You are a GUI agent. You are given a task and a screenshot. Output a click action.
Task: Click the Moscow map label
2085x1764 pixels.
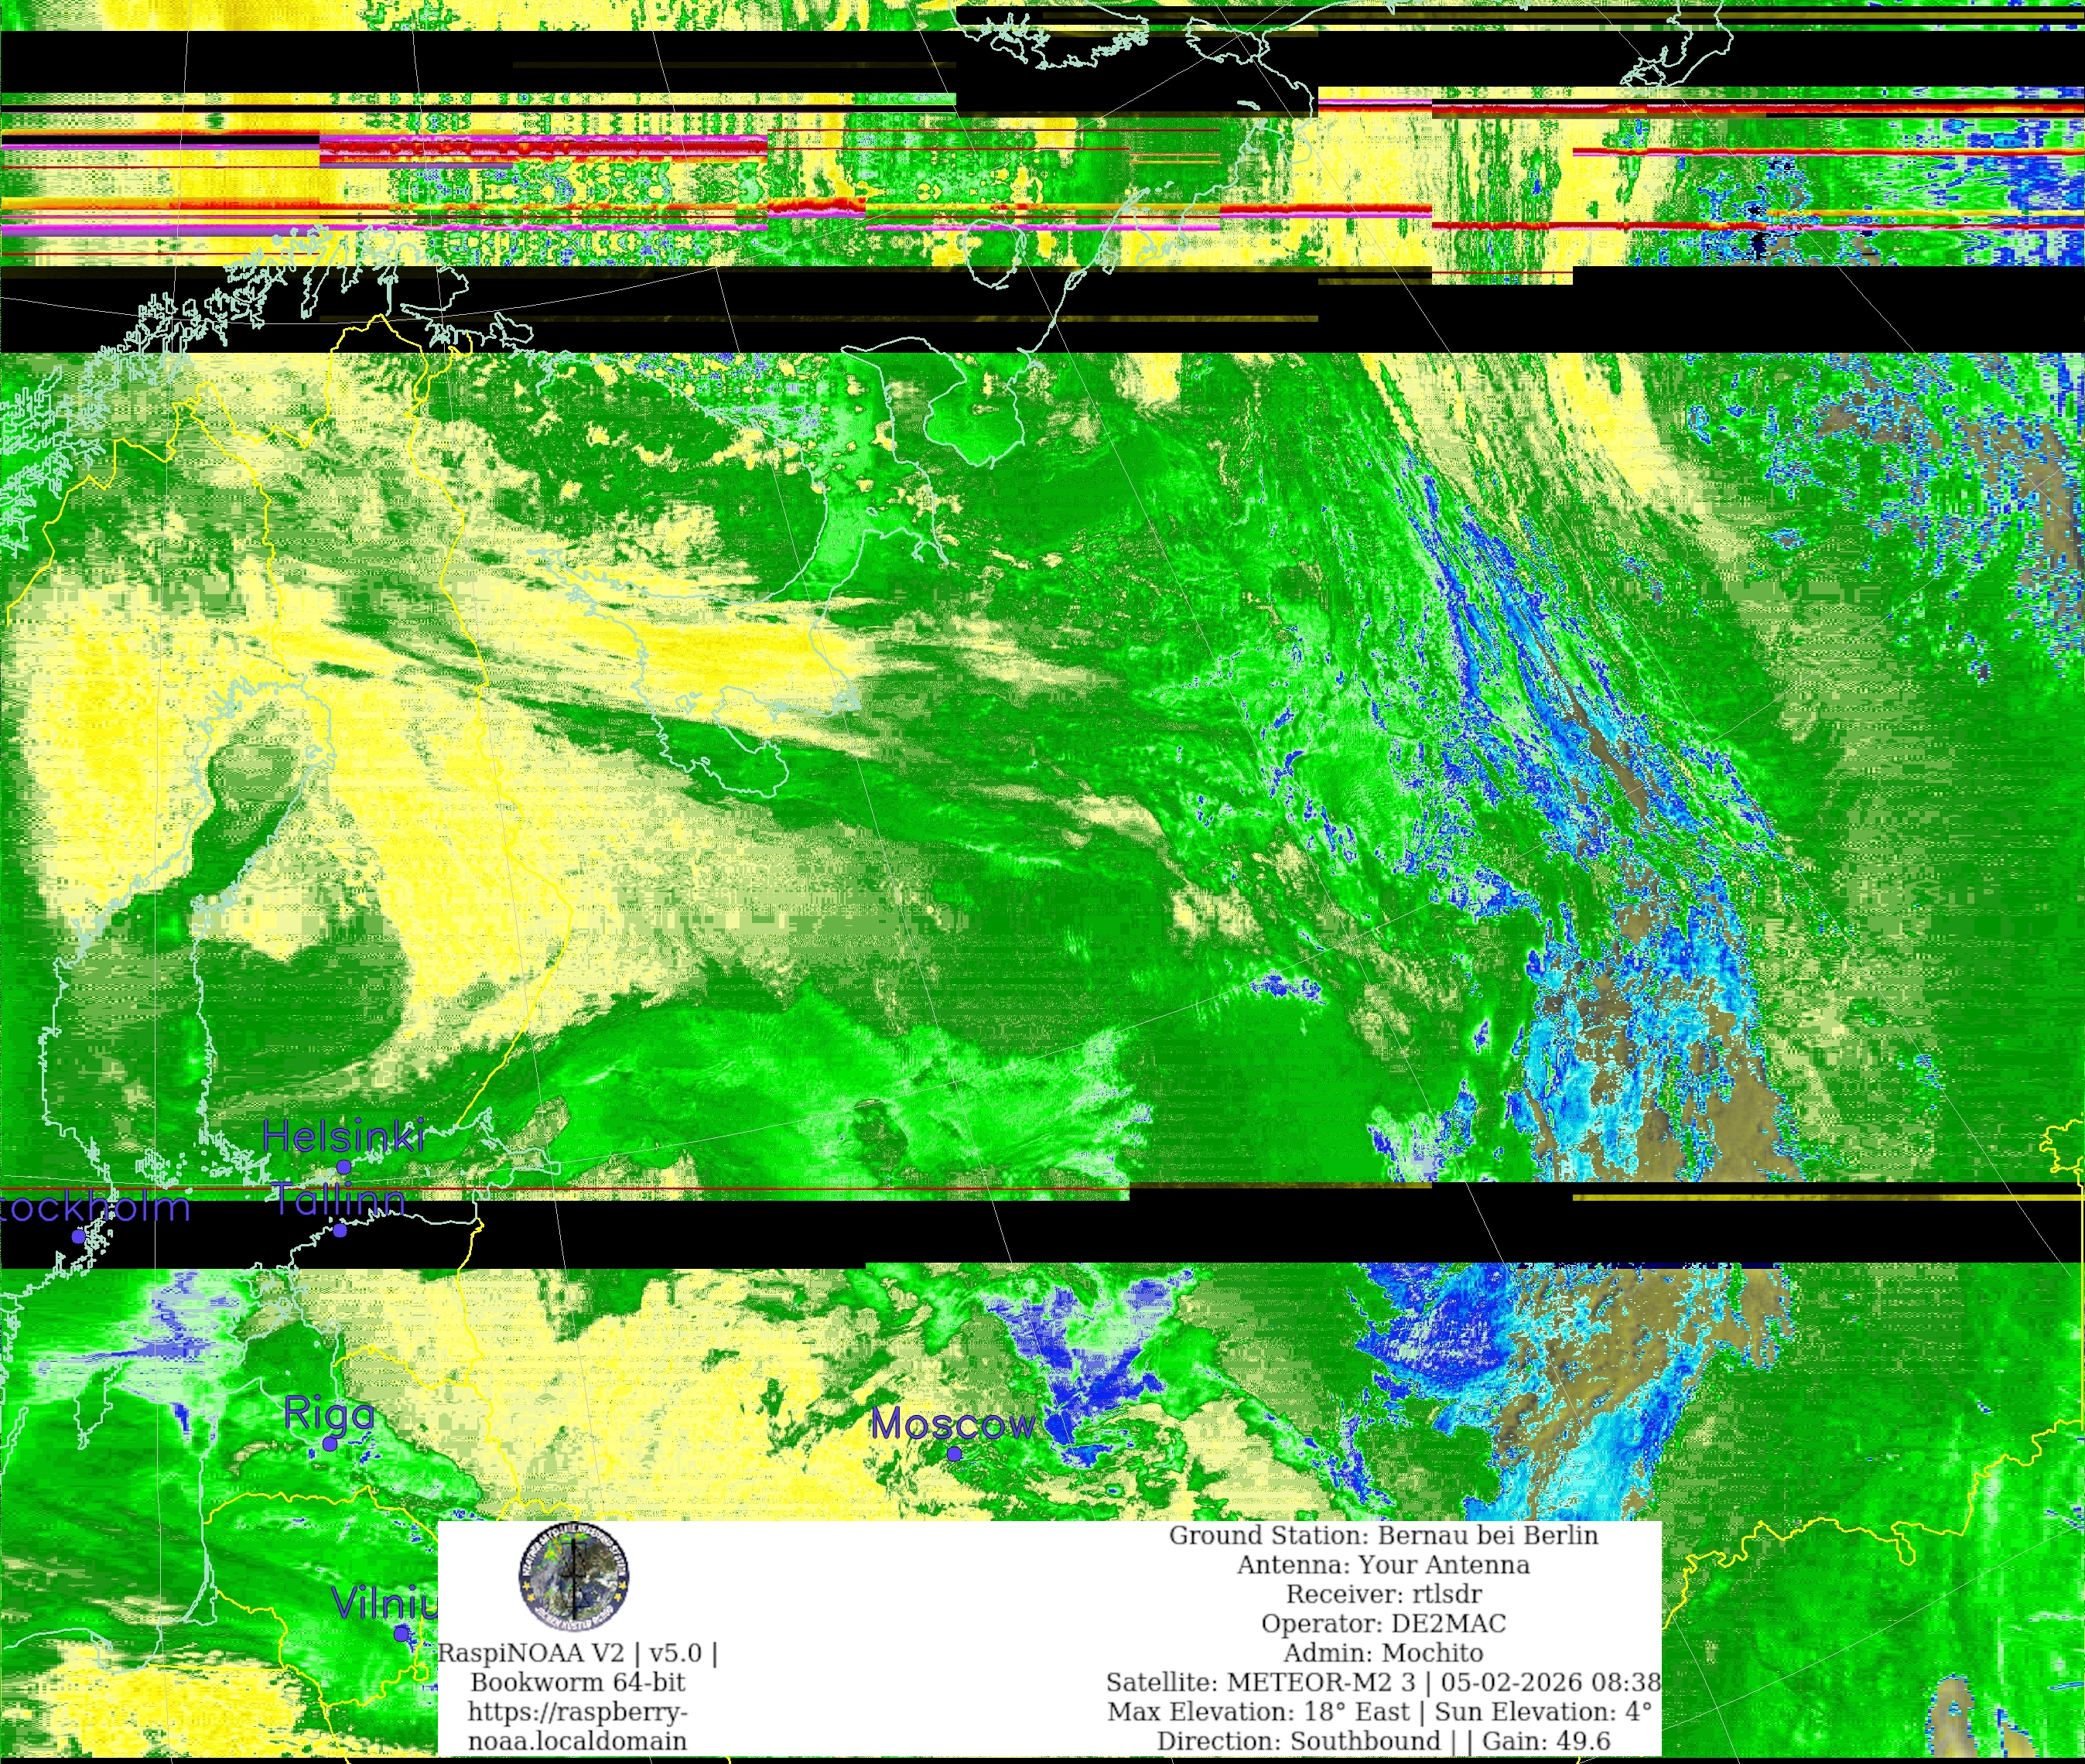952,1424
